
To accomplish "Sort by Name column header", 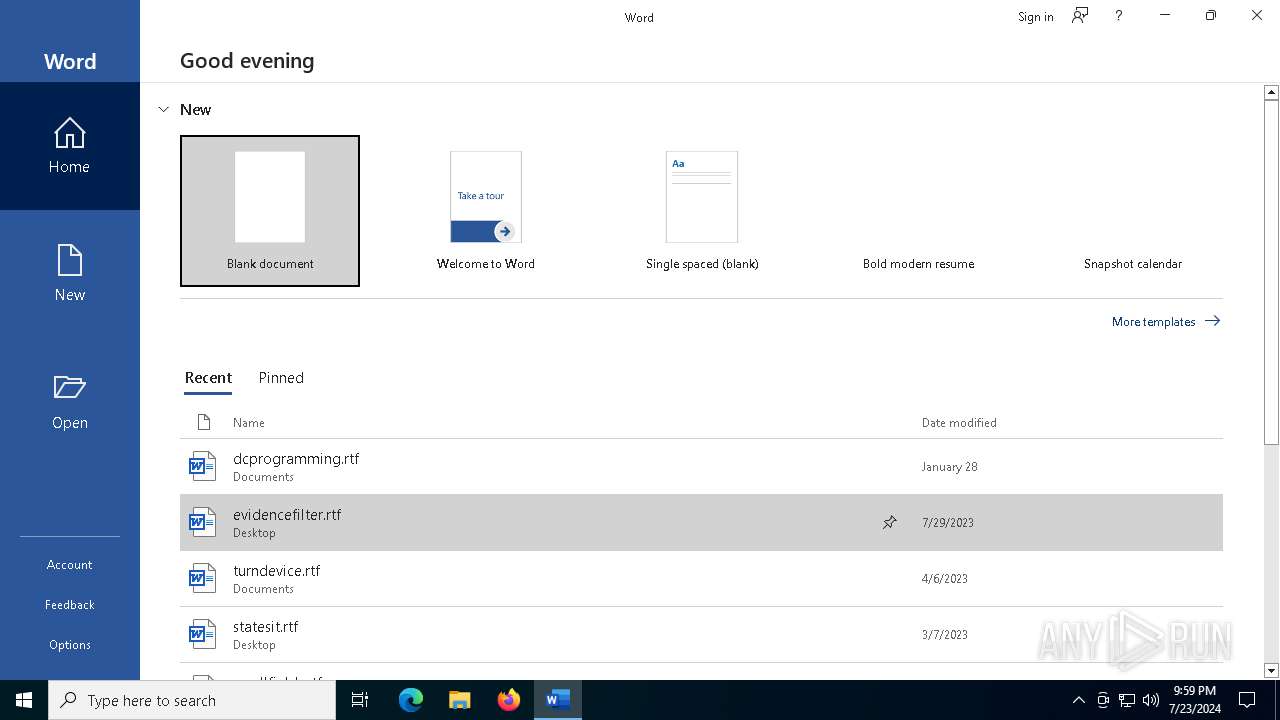I will point(249,423).
